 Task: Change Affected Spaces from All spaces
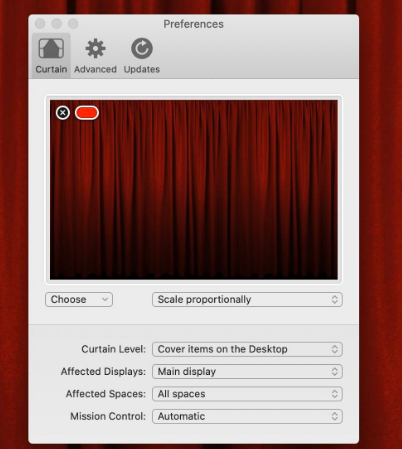coord(247,394)
